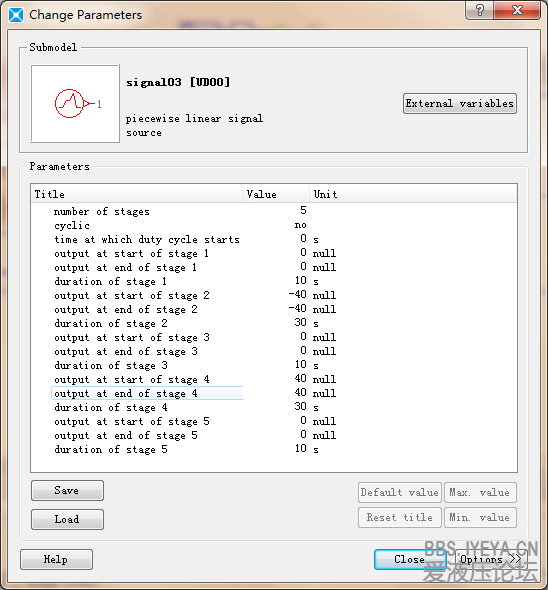Open External variables dialog
This screenshot has width=548, height=590.
[x=459, y=103]
